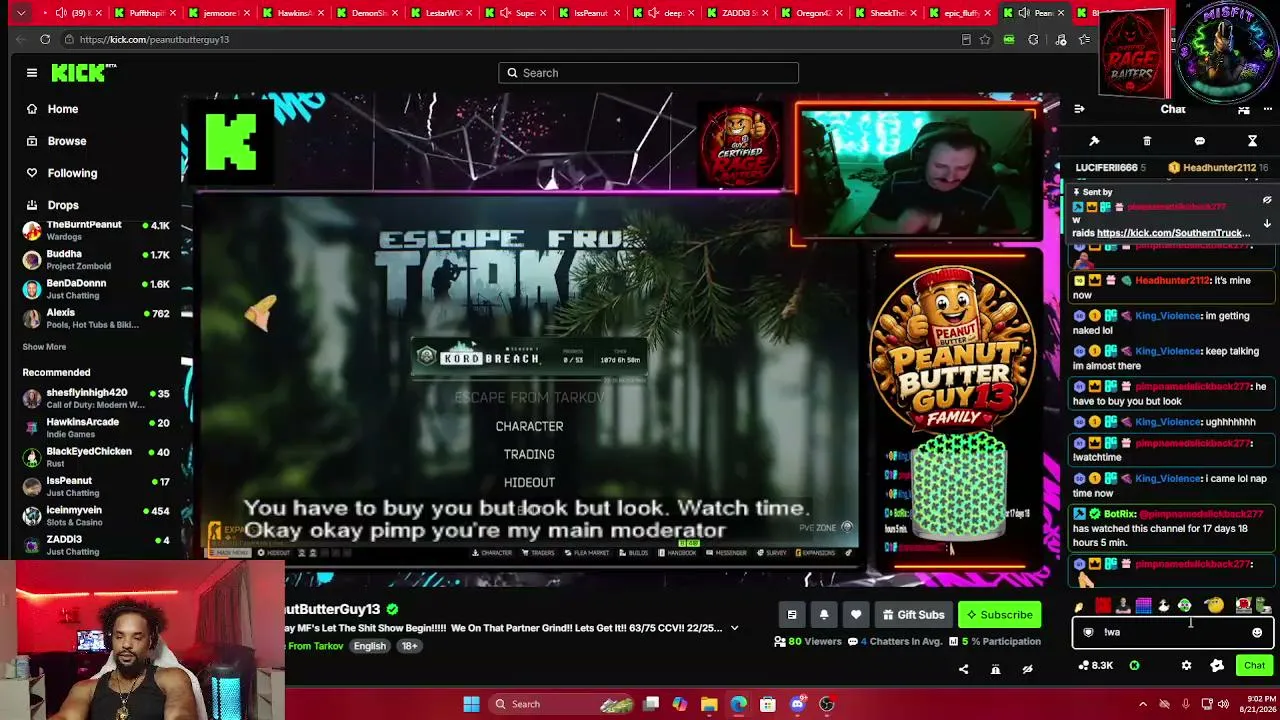This screenshot has width=1280, height=720.
Task: Open the emoji picker in chat
Action: (1257, 632)
